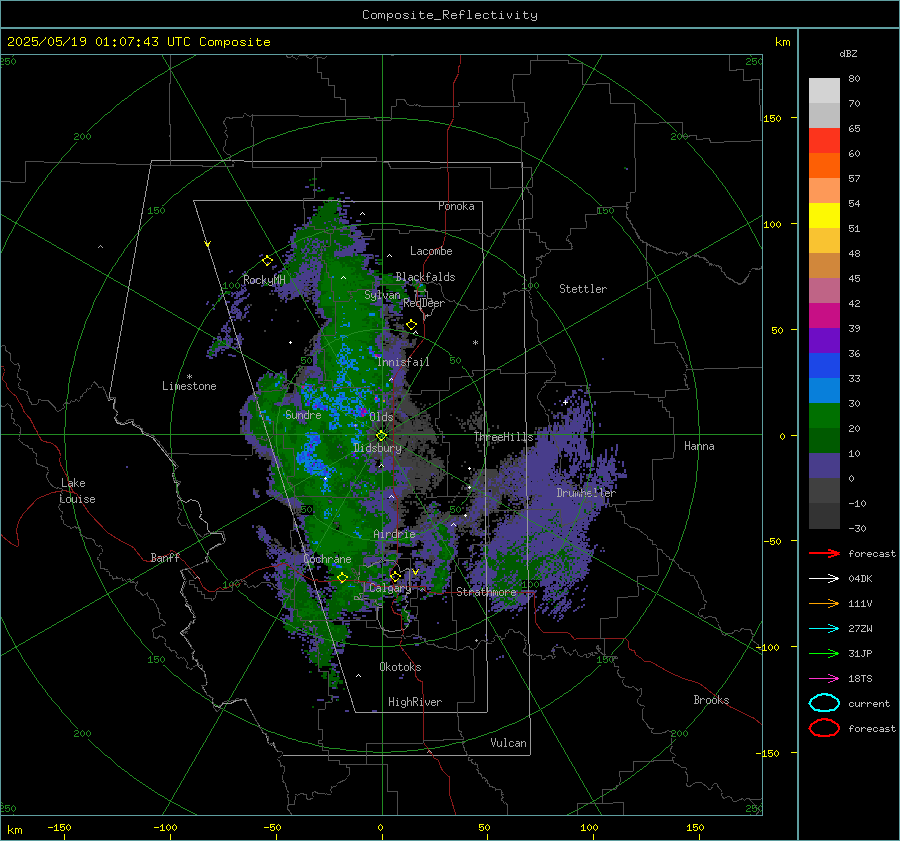Click the 18TS legend label
The height and width of the screenshot is (841, 900).
(x=860, y=679)
